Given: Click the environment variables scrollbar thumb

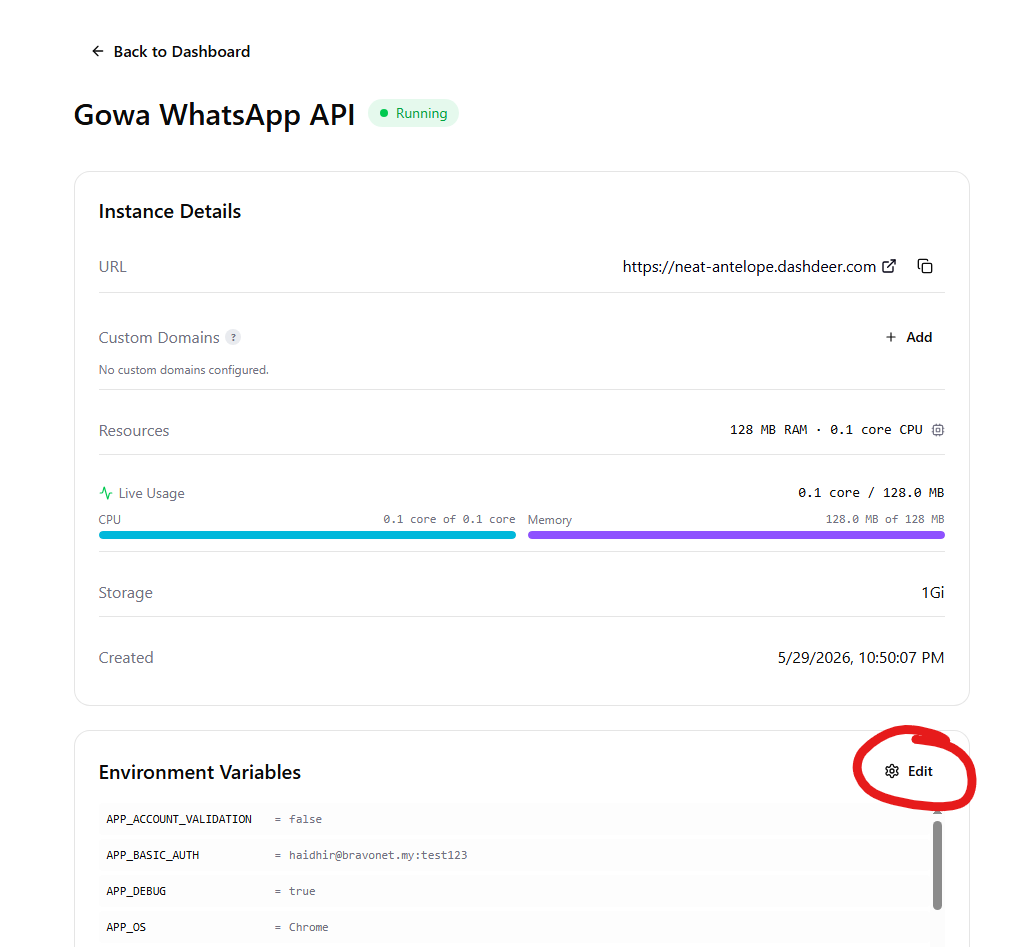Looking at the screenshot, I should pos(937,865).
